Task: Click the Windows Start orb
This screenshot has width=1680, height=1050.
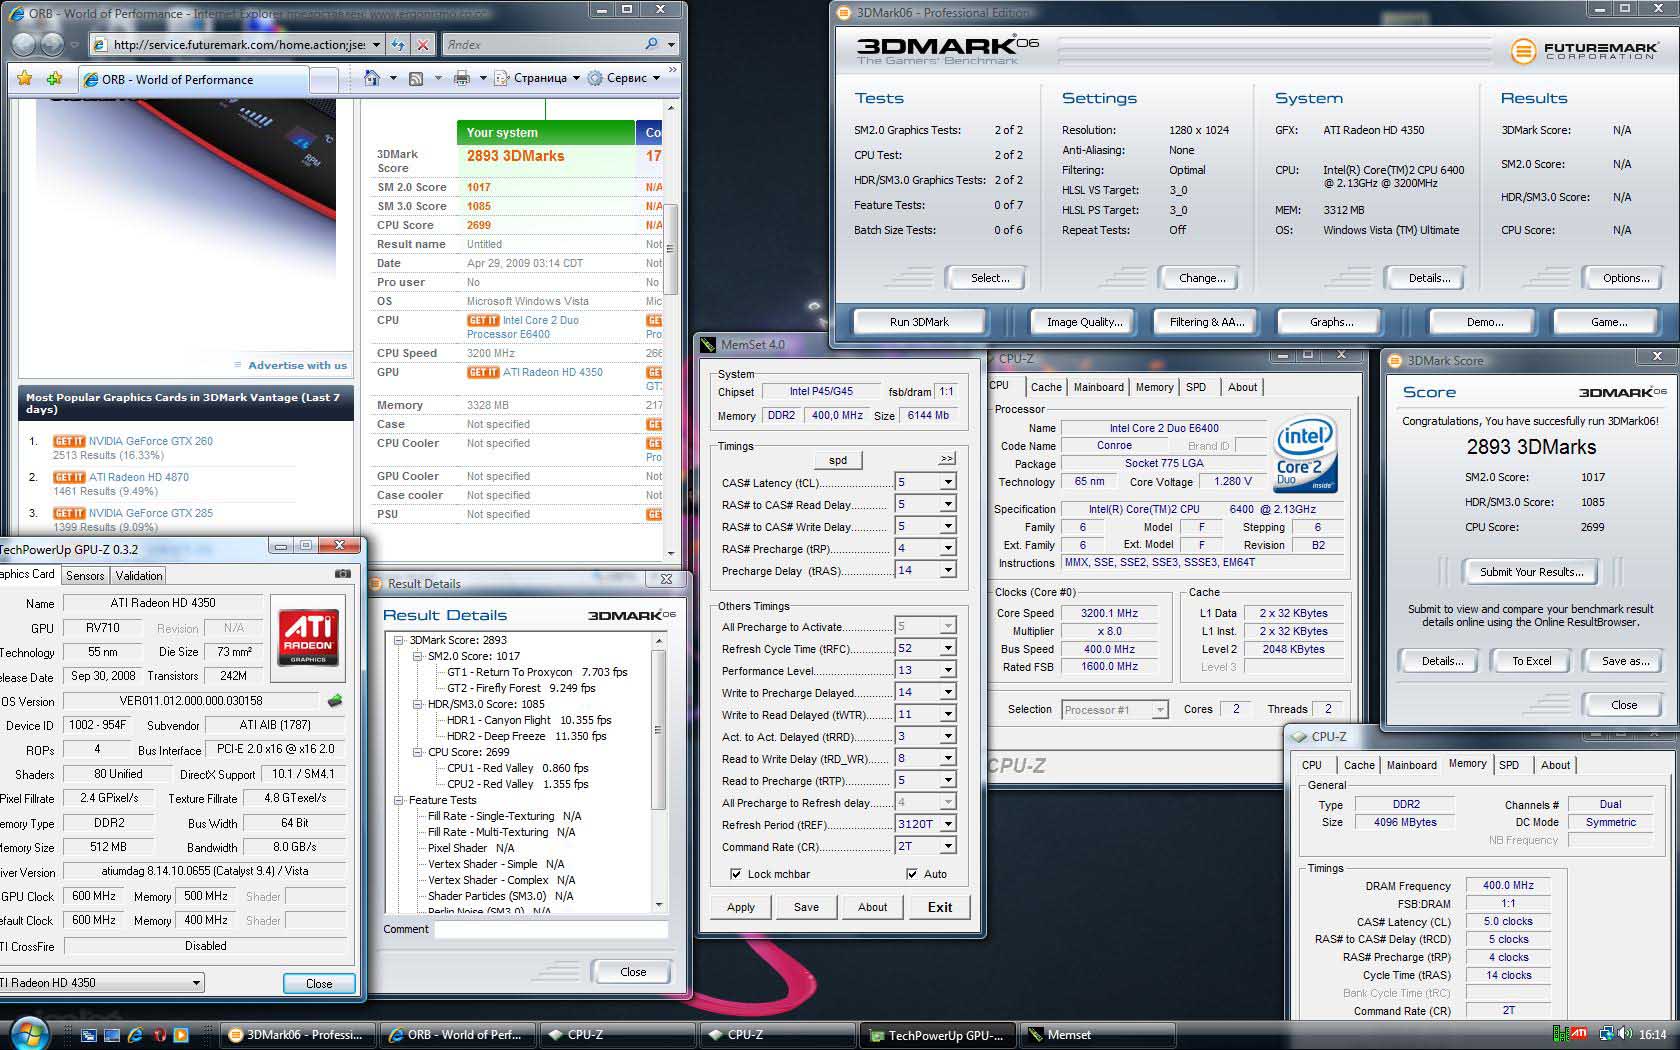Action: click(30, 1033)
